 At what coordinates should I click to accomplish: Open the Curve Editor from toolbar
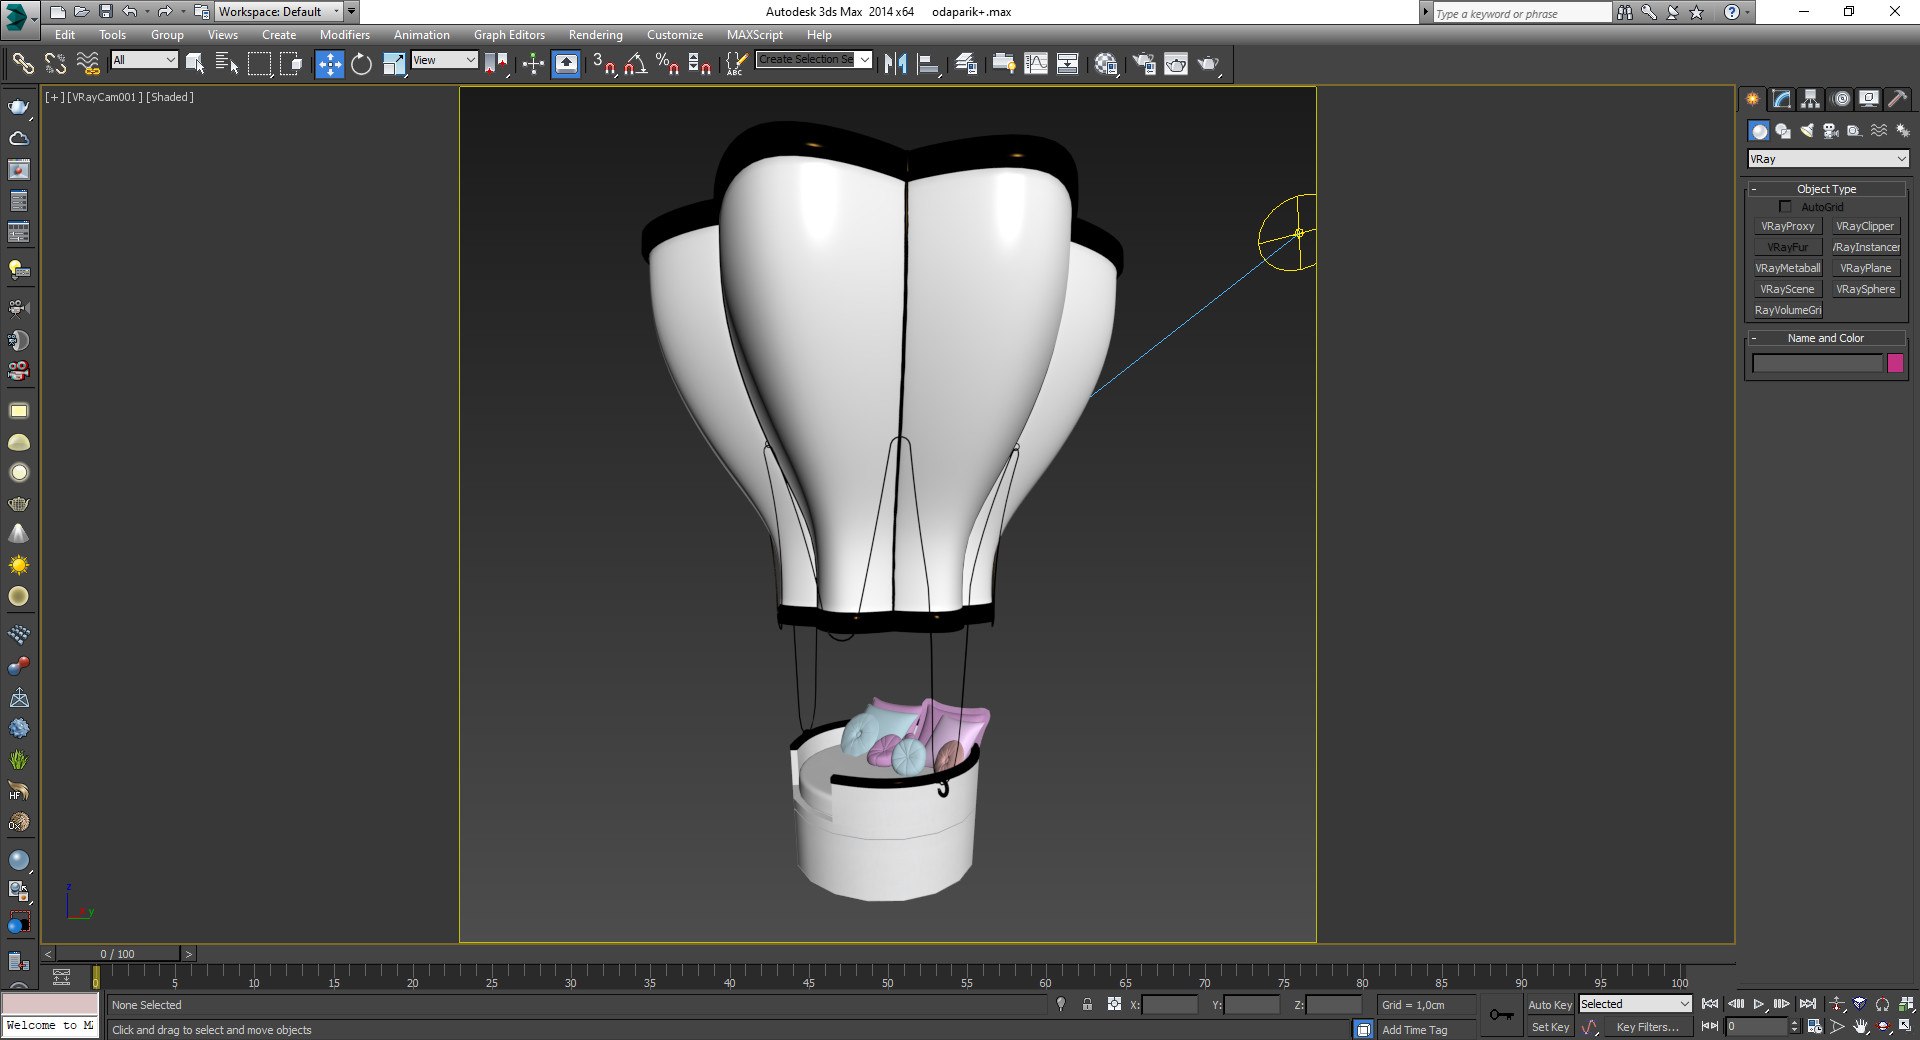1036,64
